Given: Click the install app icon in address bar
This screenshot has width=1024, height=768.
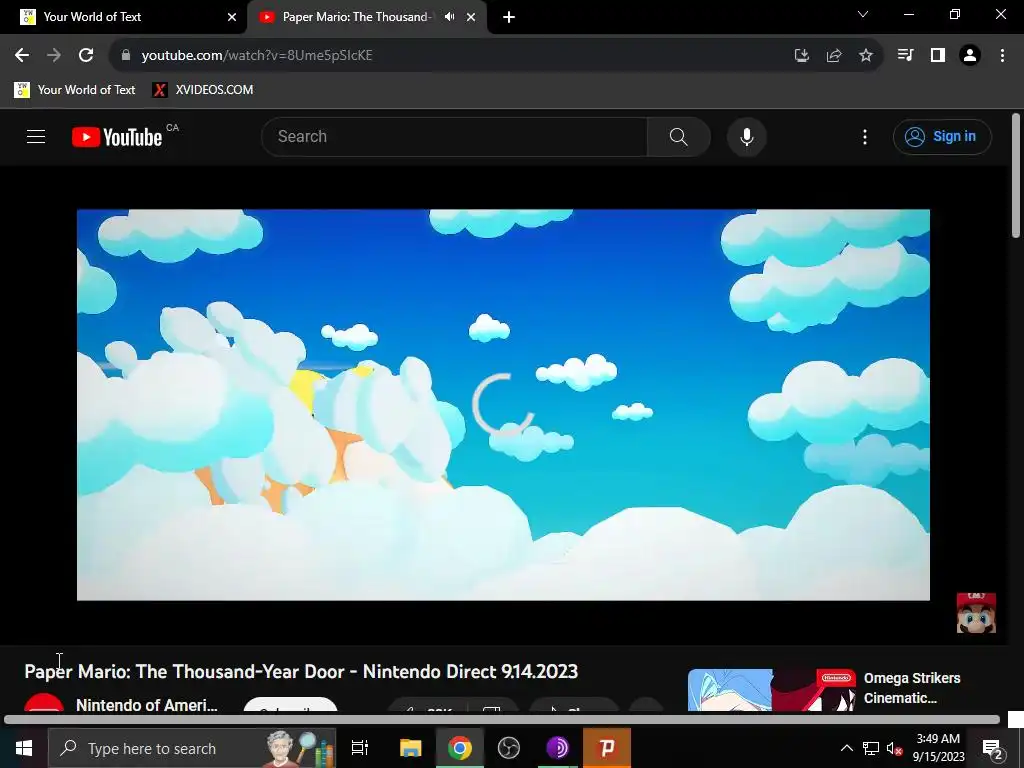Looking at the screenshot, I should pos(801,56).
